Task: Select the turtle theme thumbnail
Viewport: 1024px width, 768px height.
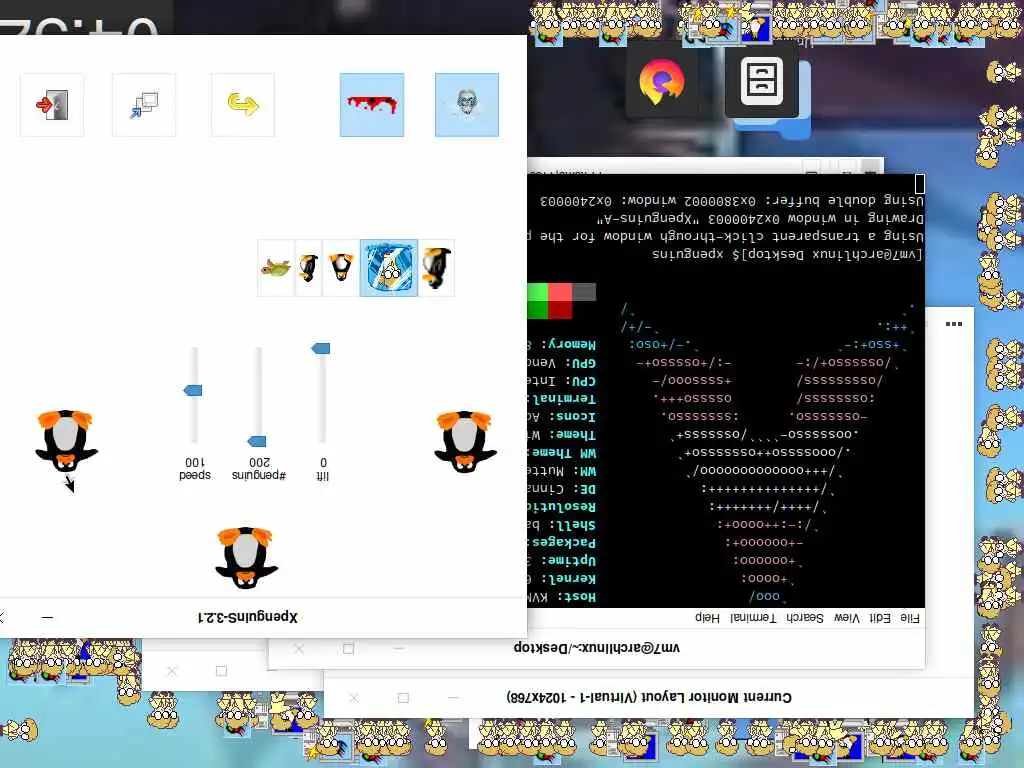Action: tap(276, 268)
